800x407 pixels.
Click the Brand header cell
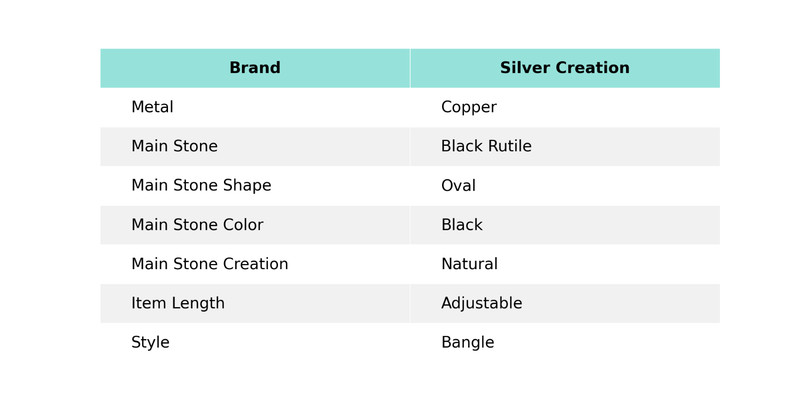tap(255, 68)
